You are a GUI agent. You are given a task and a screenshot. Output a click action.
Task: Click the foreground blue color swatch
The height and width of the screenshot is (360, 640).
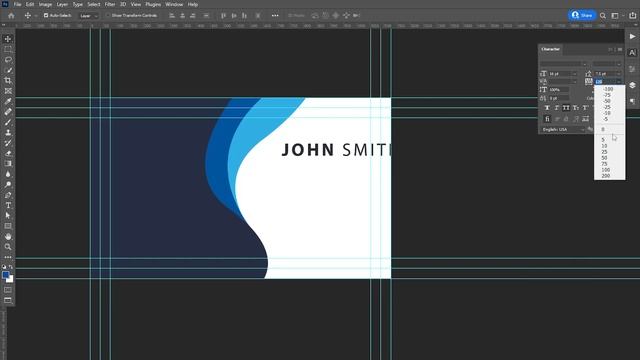coord(5,275)
